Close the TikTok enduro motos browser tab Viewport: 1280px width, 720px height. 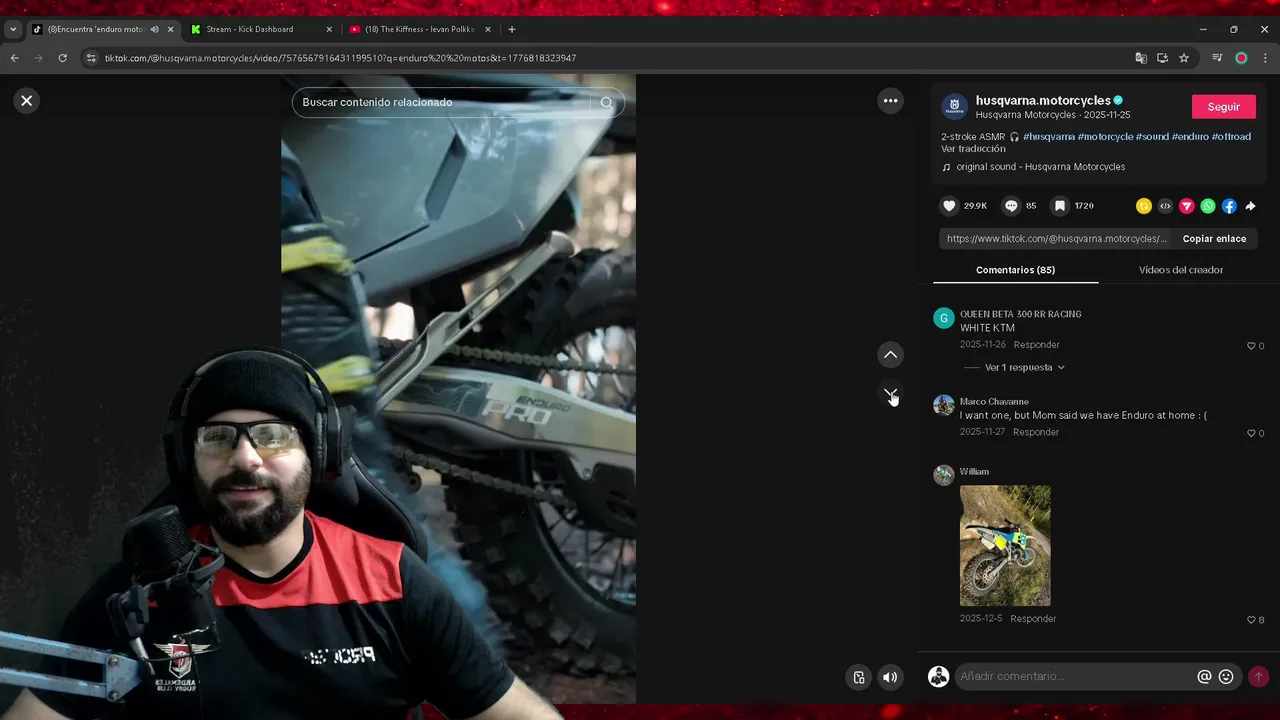click(x=170, y=30)
